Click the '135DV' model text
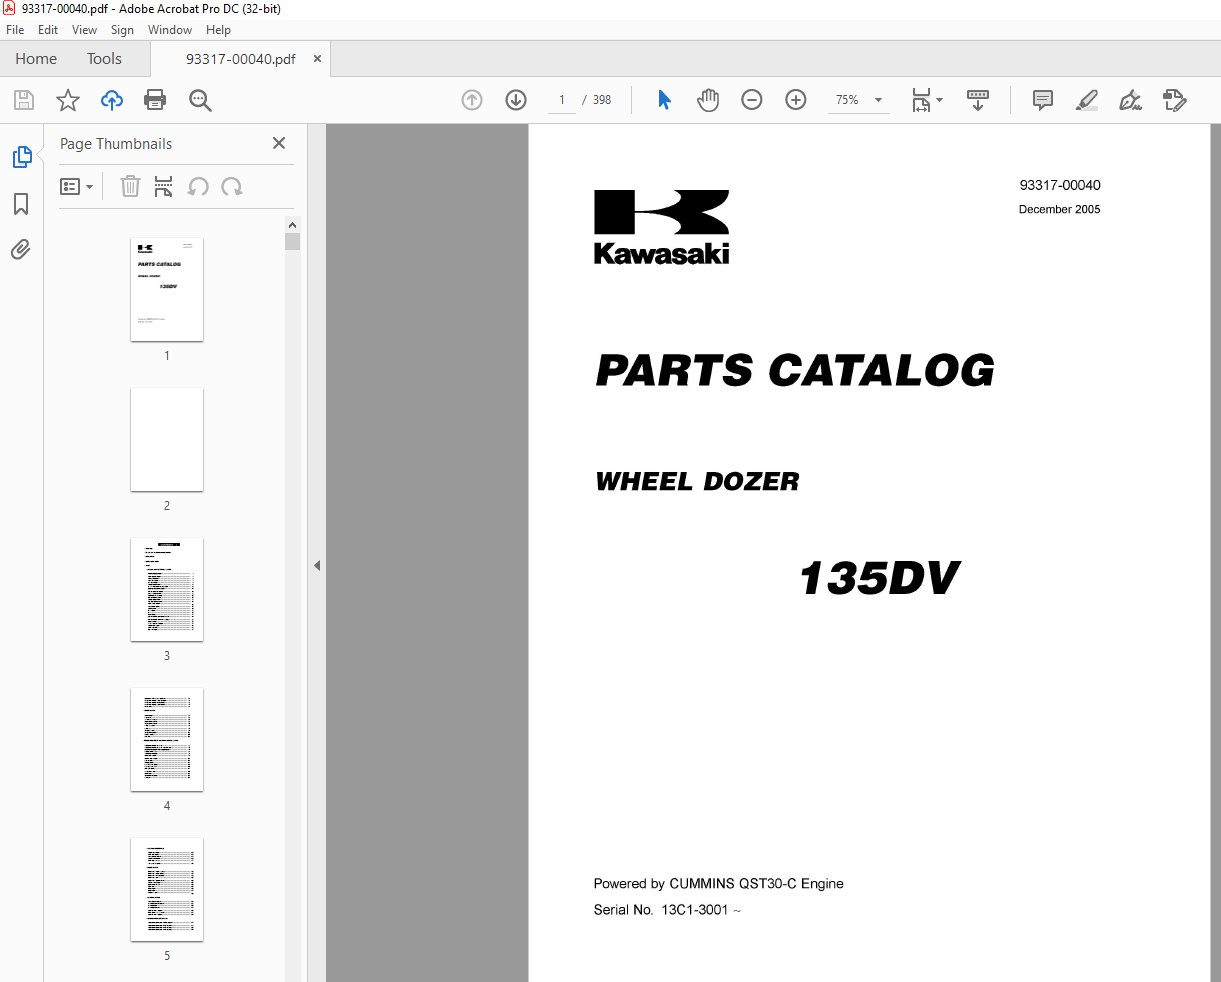 [x=880, y=578]
